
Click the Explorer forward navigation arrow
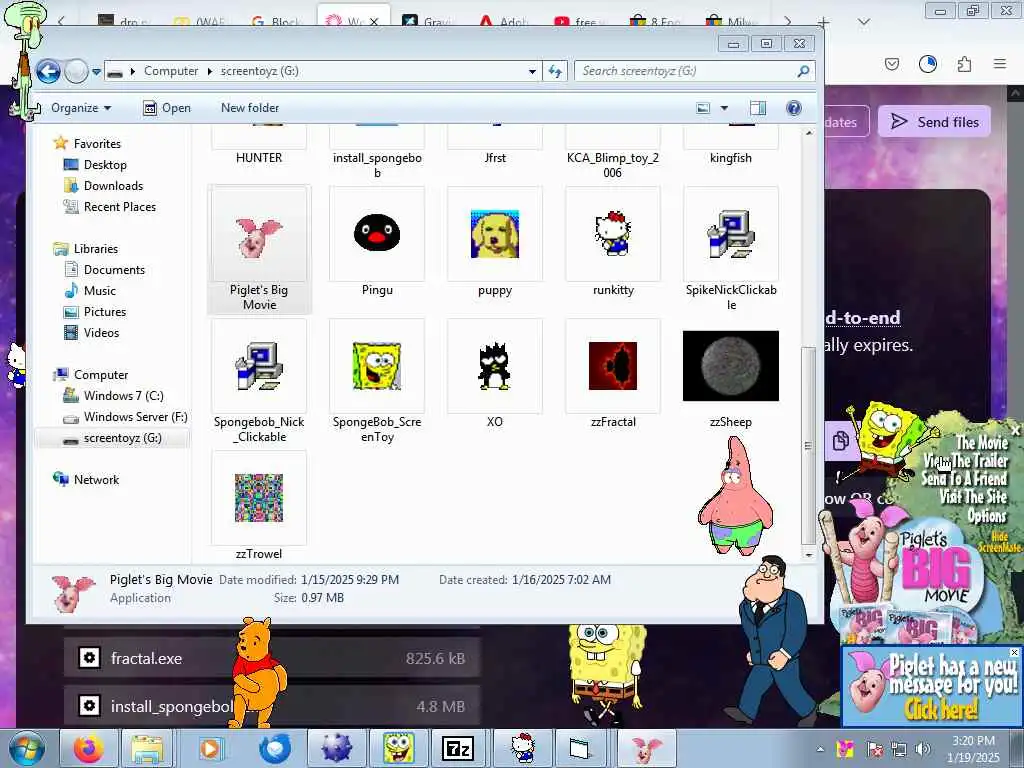coord(76,71)
